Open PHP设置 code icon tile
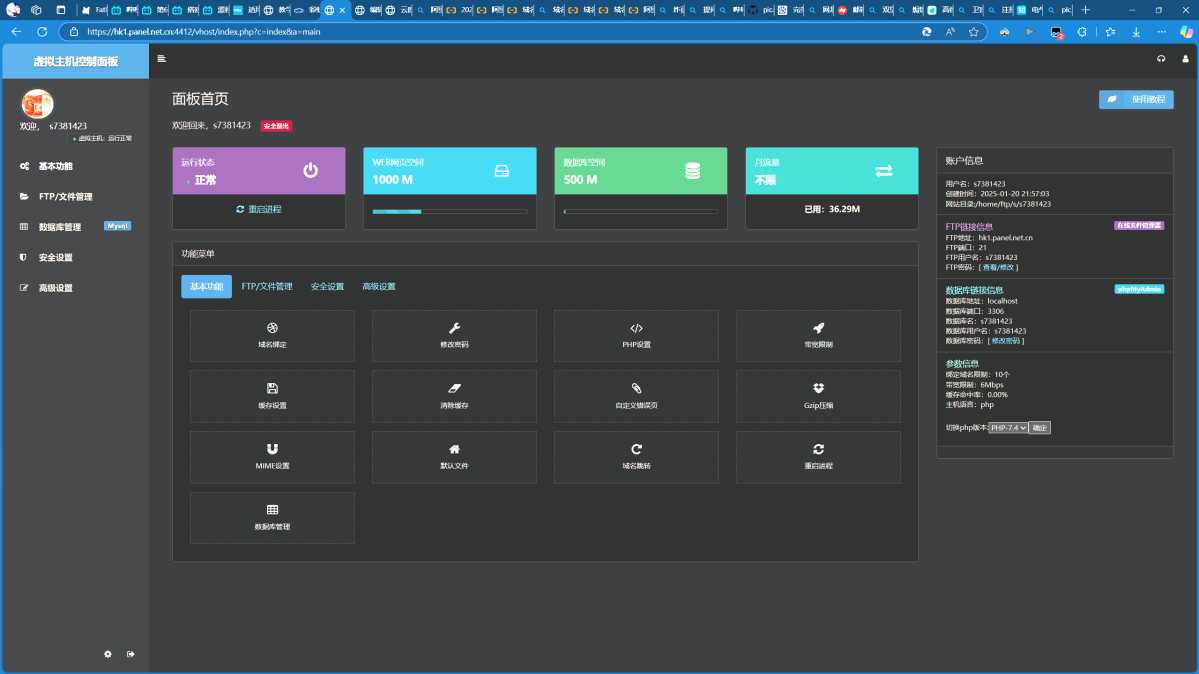Image resolution: width=1199 pixels, height=674 pixels. click(x=636, y=335)
